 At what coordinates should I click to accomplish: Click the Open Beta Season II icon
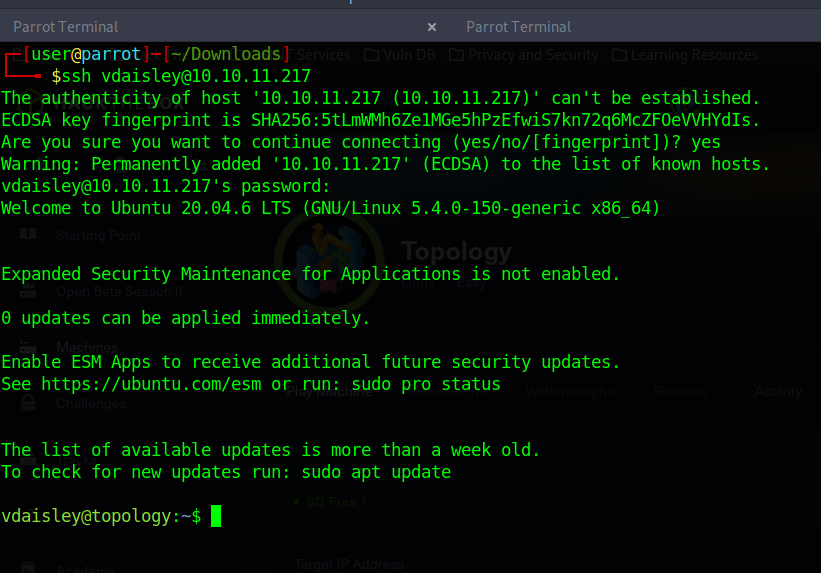pyautogui.click(x=28, y=291)
